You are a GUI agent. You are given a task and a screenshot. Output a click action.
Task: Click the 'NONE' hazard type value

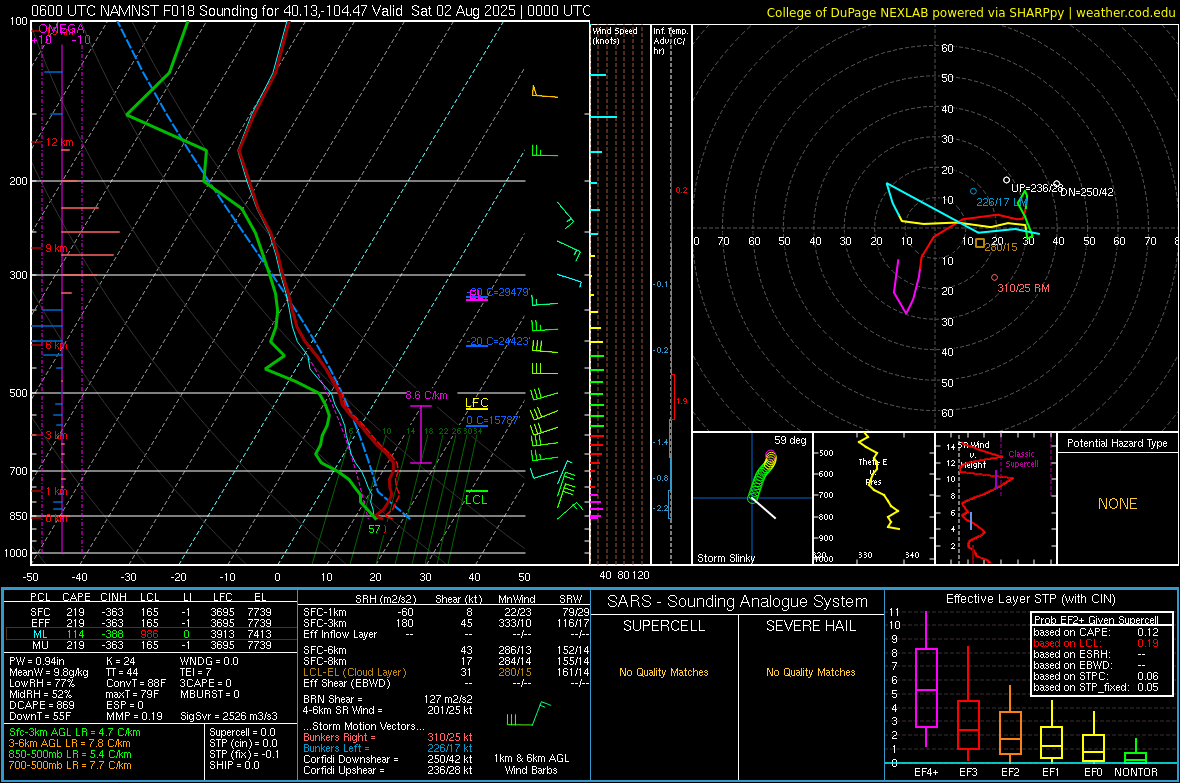pos(1118,504)
